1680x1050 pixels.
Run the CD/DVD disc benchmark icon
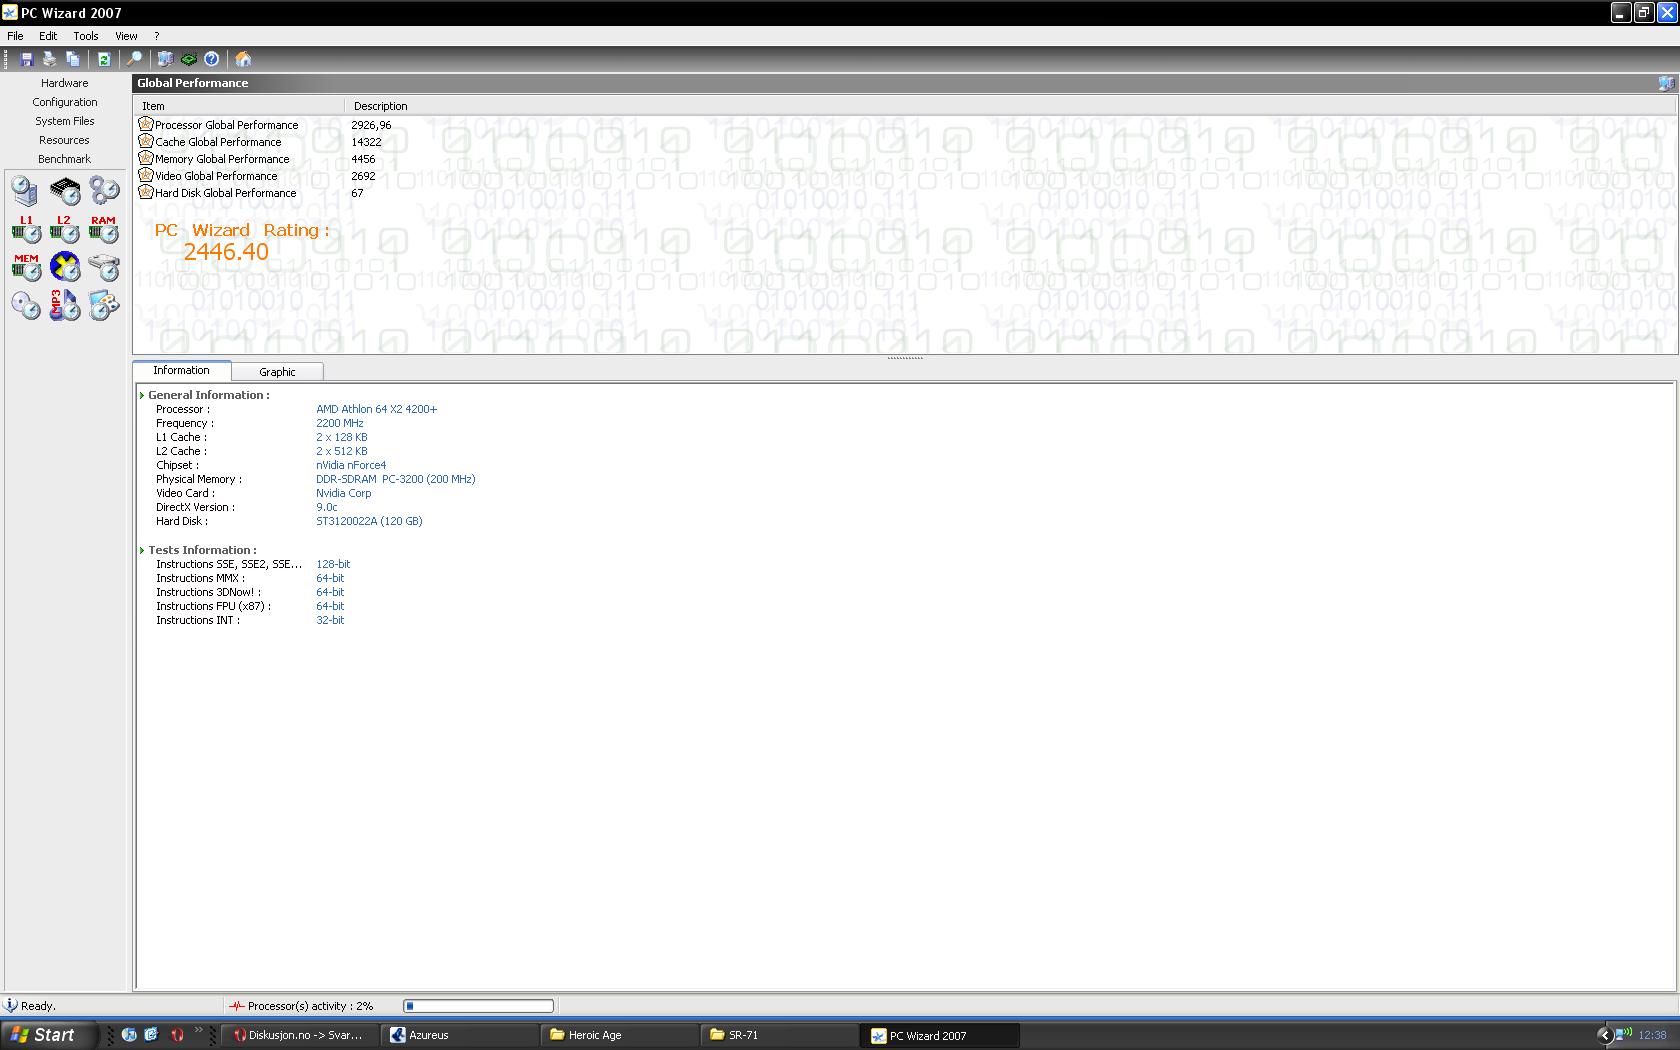coord(26,305)
